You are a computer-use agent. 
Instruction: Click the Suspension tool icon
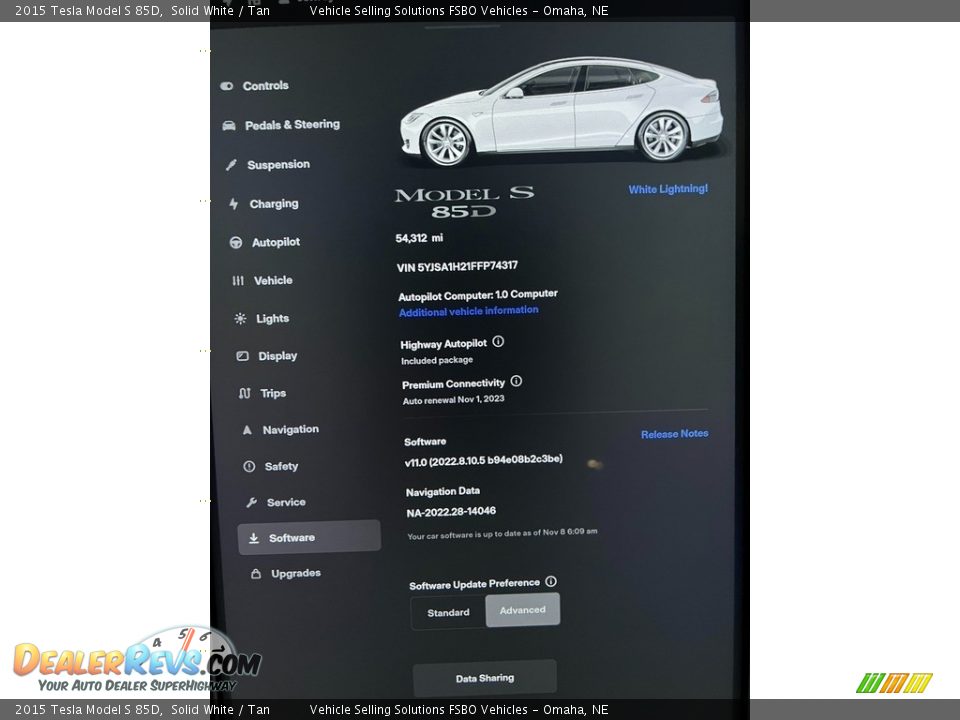(231, 165)
